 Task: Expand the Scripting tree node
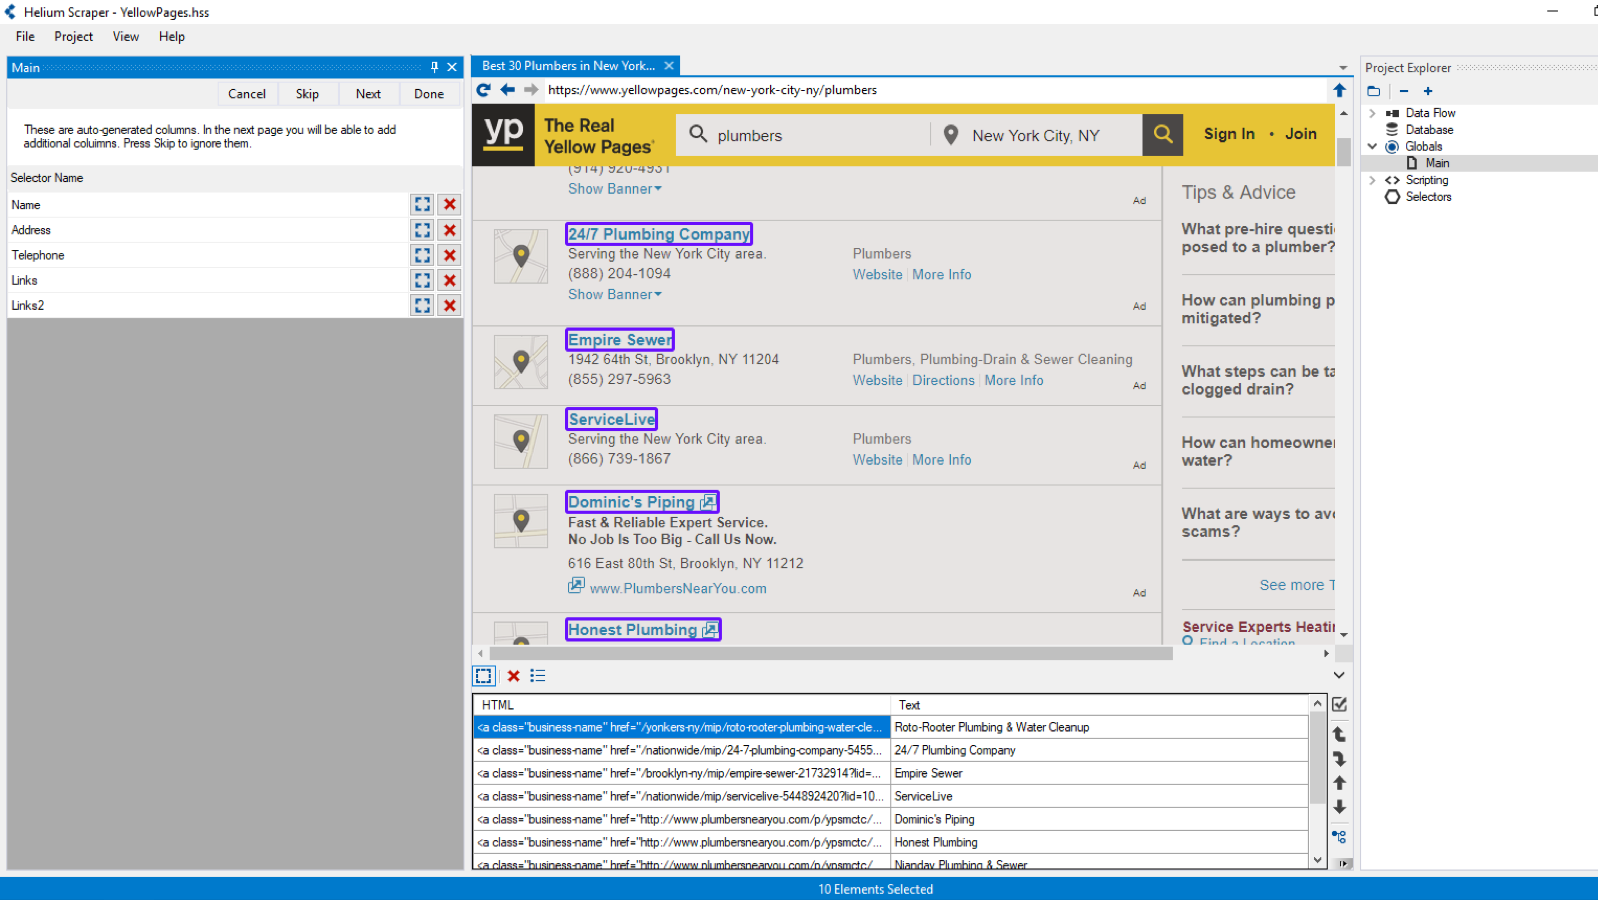click(x=1373, y=180)
